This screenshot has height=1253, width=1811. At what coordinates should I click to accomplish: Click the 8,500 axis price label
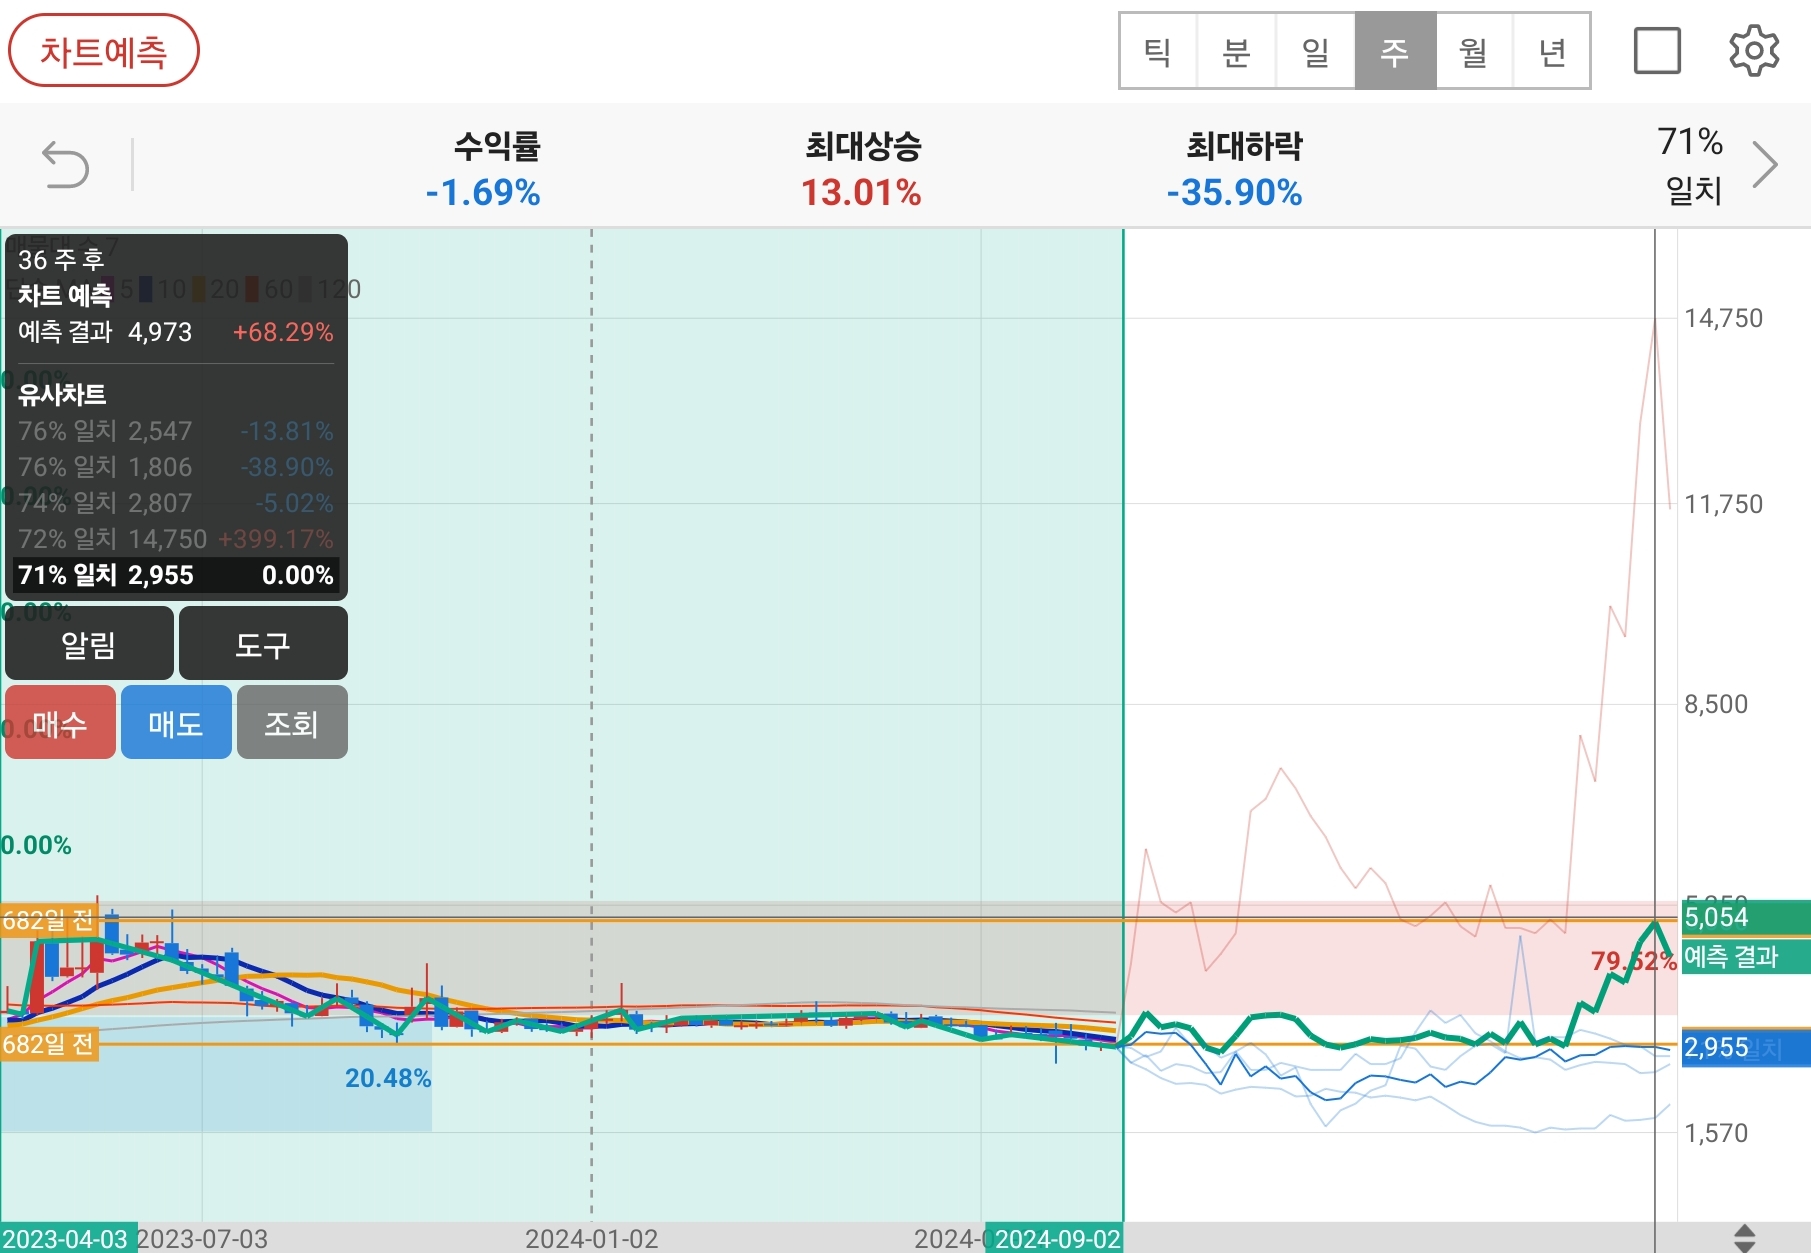(x=1716, y=704)
